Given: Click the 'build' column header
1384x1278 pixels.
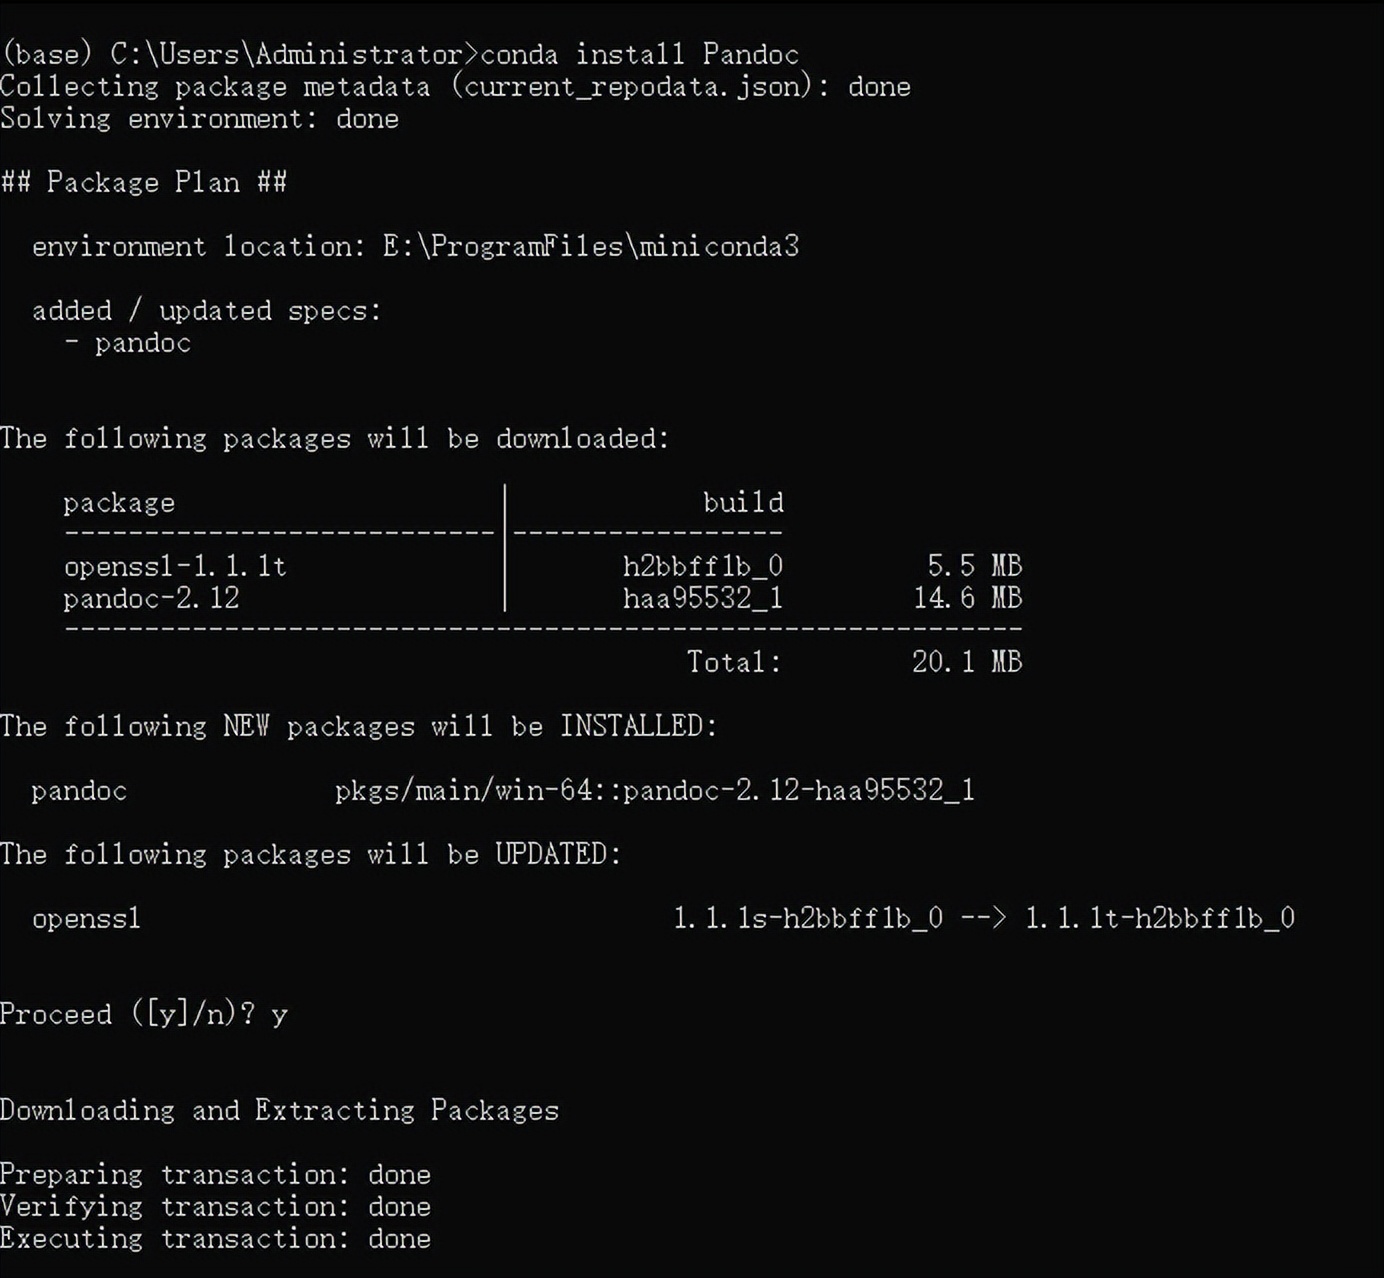Looking at the screenshot, I should click(743, 502).
